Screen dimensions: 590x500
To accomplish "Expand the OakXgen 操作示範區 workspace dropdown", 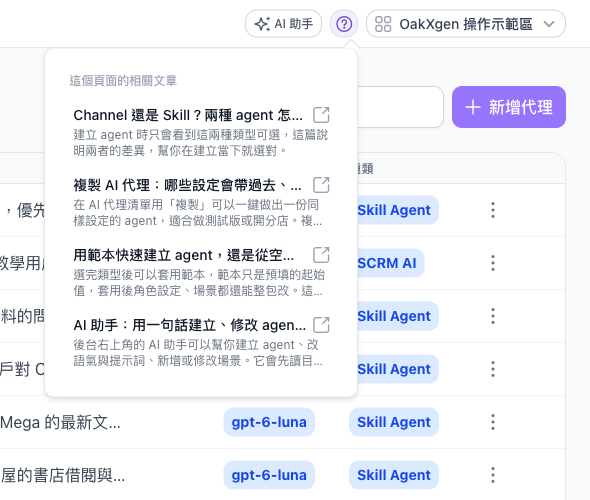I will pos(465,24).
